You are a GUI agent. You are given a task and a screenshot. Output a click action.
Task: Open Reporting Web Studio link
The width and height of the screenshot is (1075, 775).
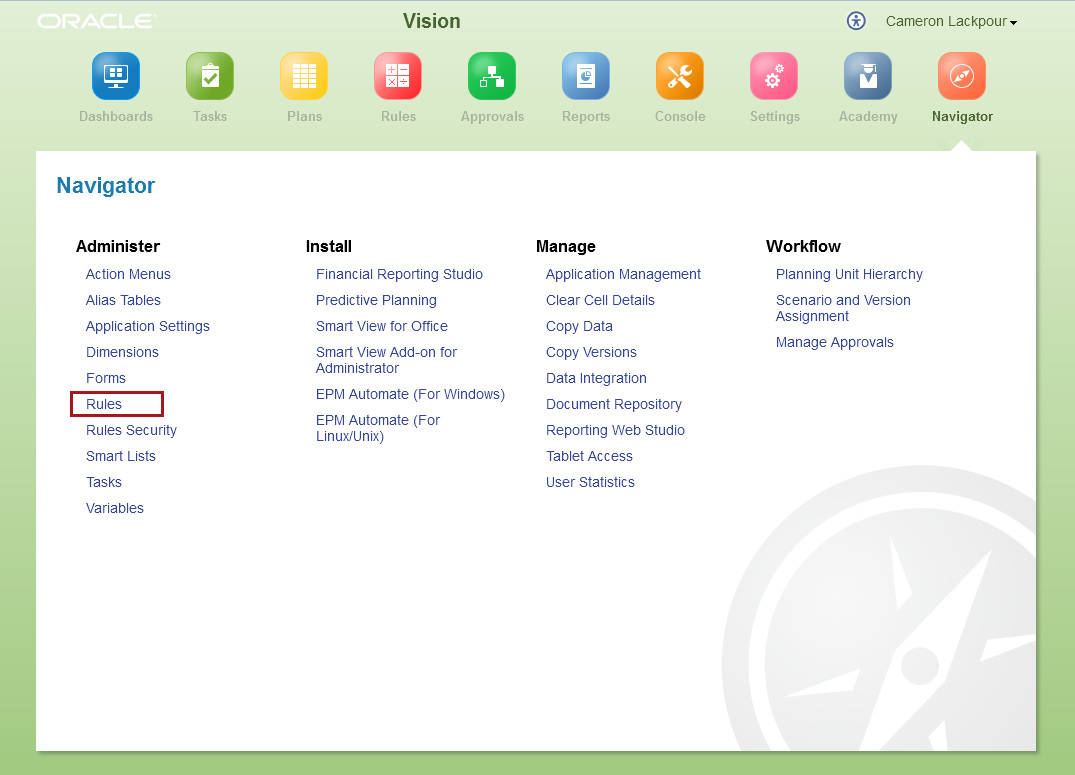coord(615,430)
